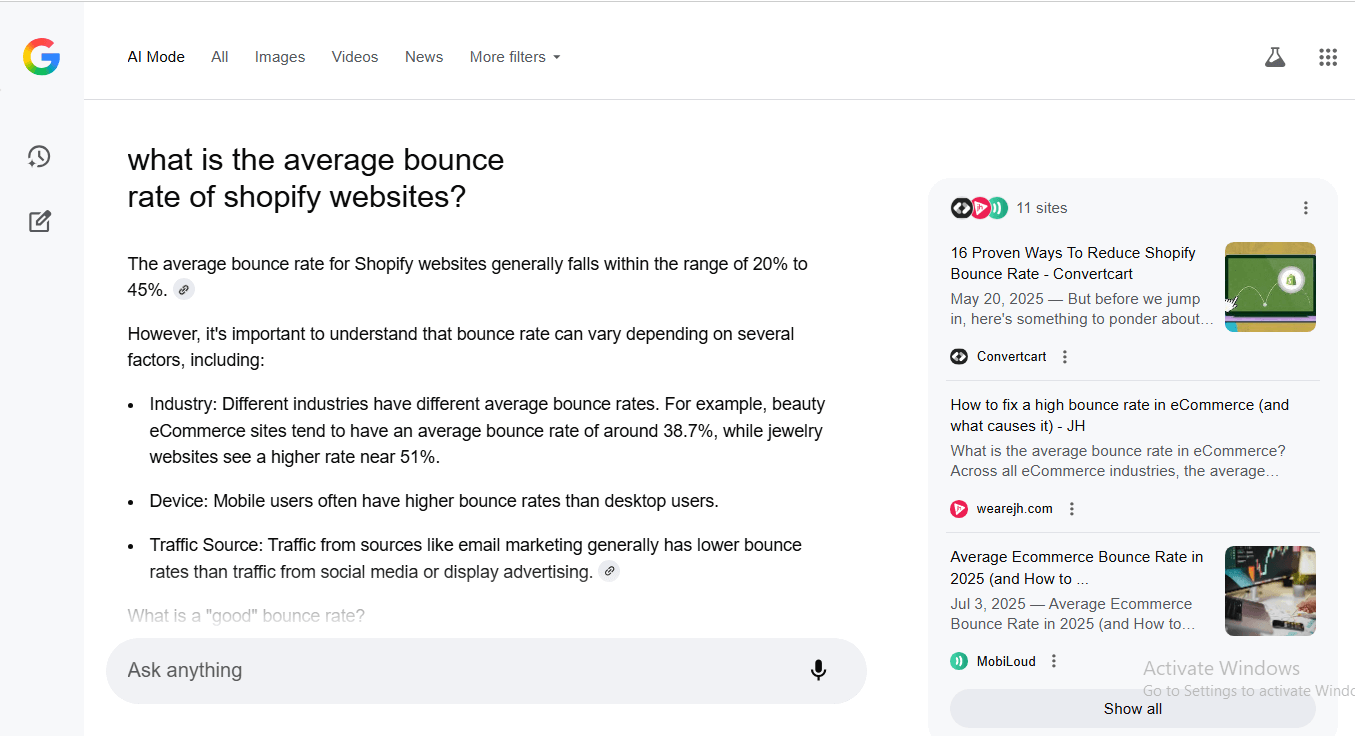Select the News tab
Image resolution: width=1355 pixels, height=736 pixels.
coord(424,57)
